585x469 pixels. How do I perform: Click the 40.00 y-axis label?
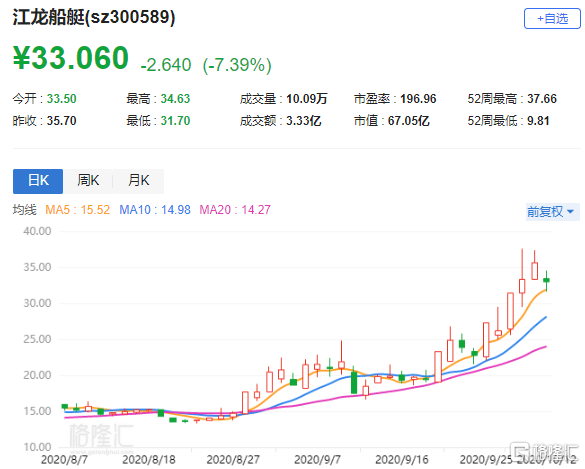tap(37, 231)
